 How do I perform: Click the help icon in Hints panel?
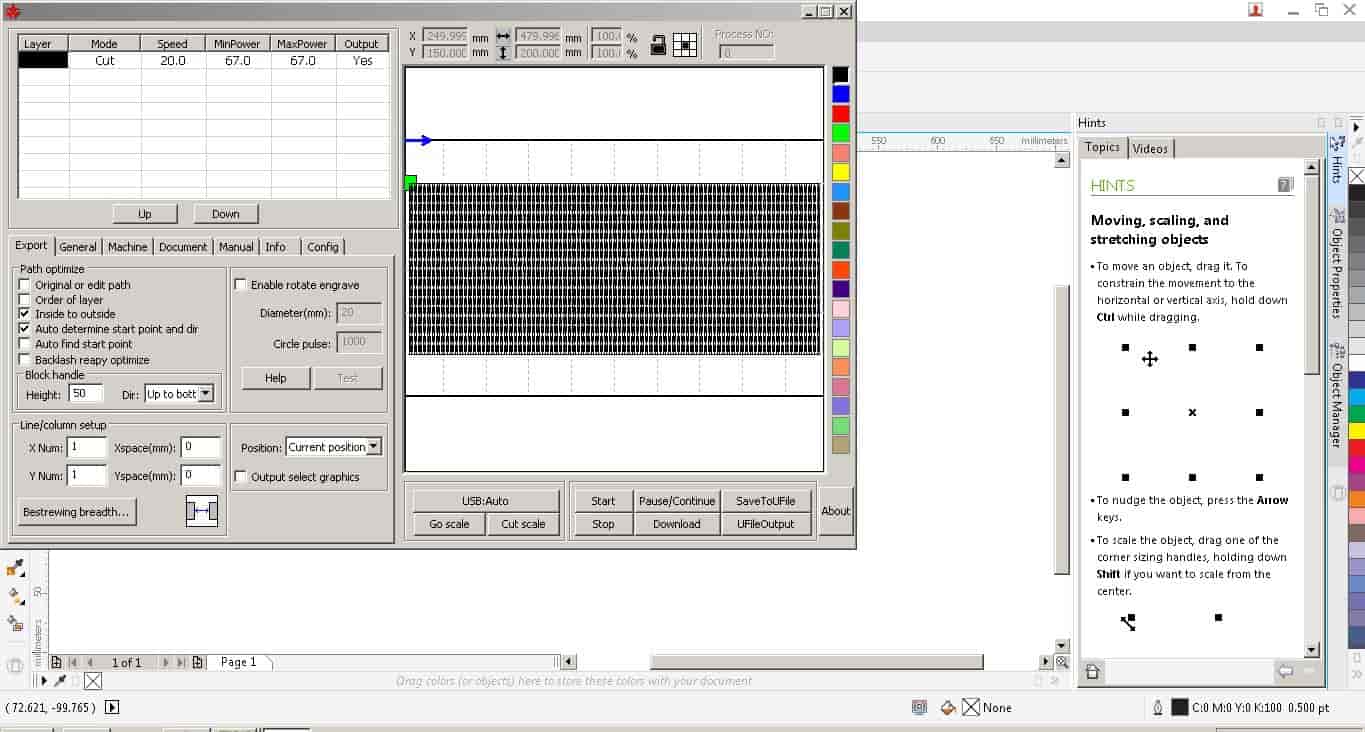[1285, 185]
